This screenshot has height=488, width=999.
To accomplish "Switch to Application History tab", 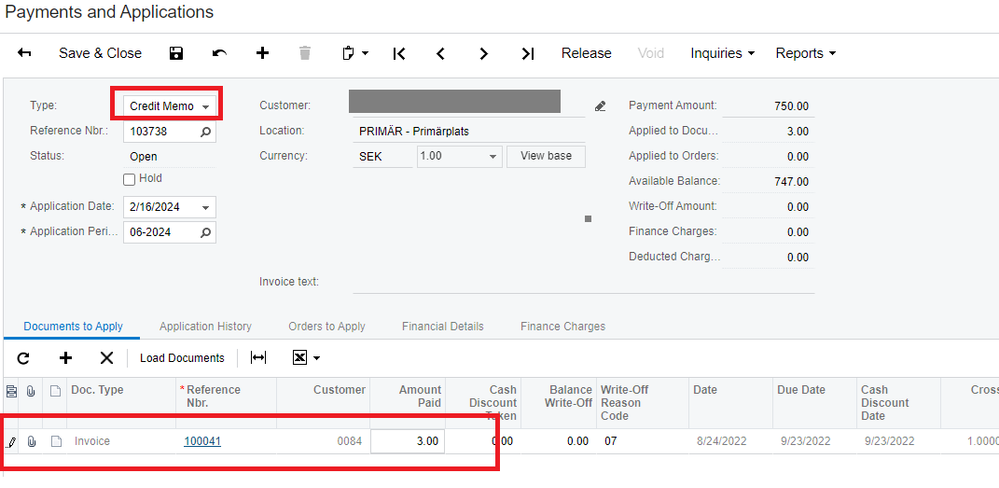I will (205, 326).
